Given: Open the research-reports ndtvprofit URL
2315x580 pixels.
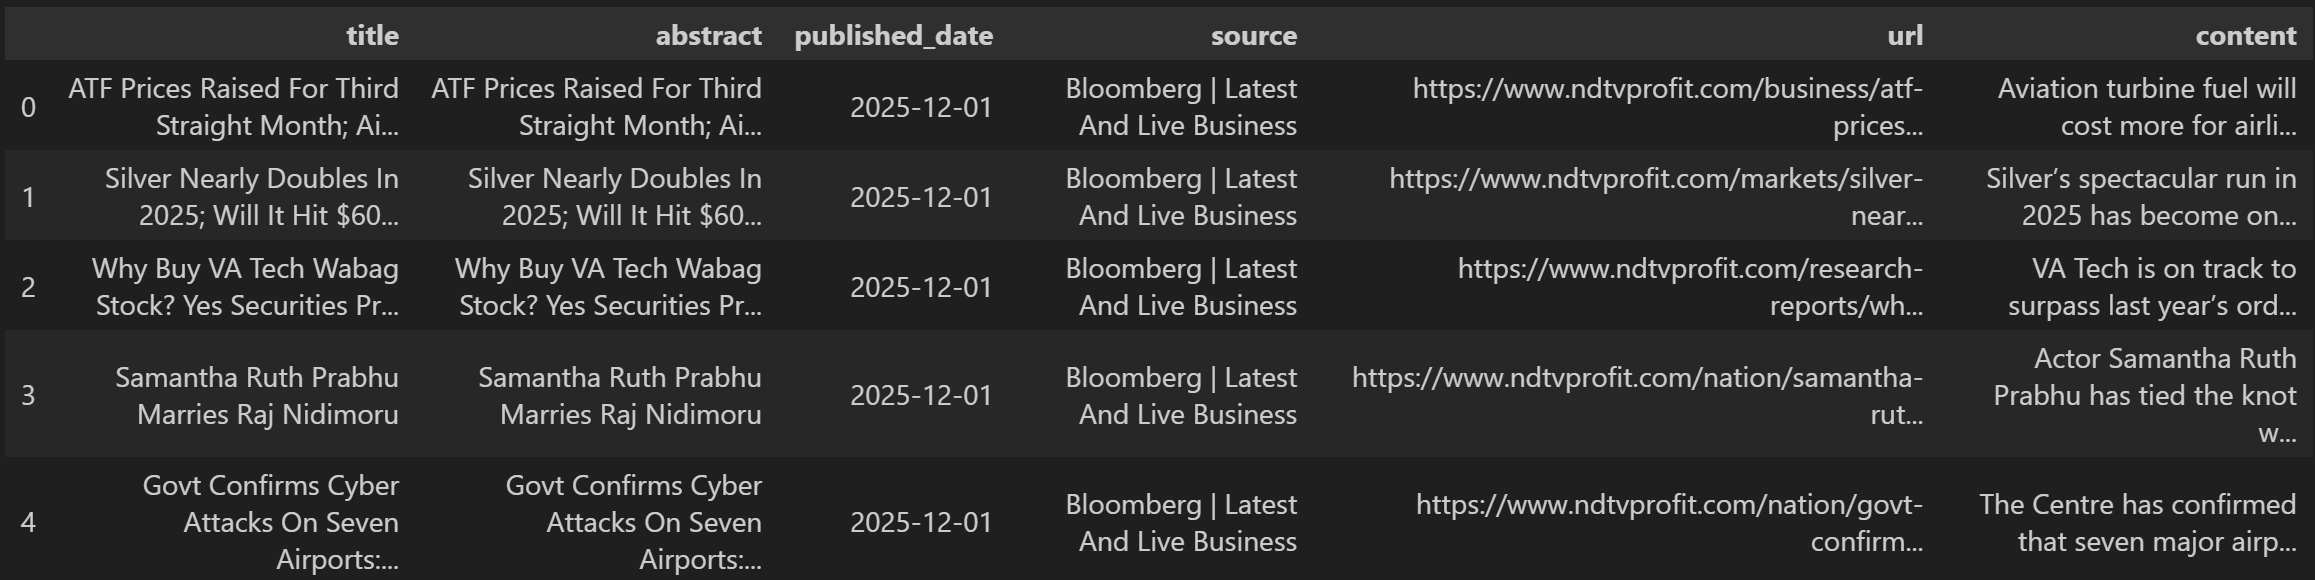Looking at the screenshot, I should click(1690, 287).
